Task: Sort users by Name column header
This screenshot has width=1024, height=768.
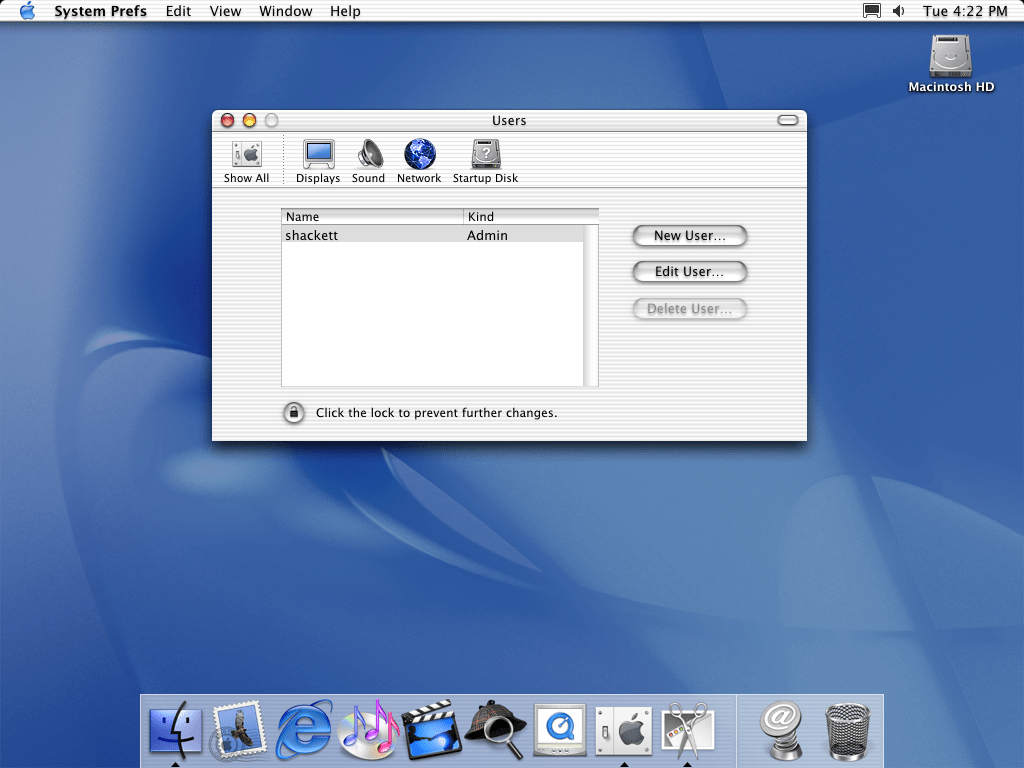Action: (x=372, y=216)
